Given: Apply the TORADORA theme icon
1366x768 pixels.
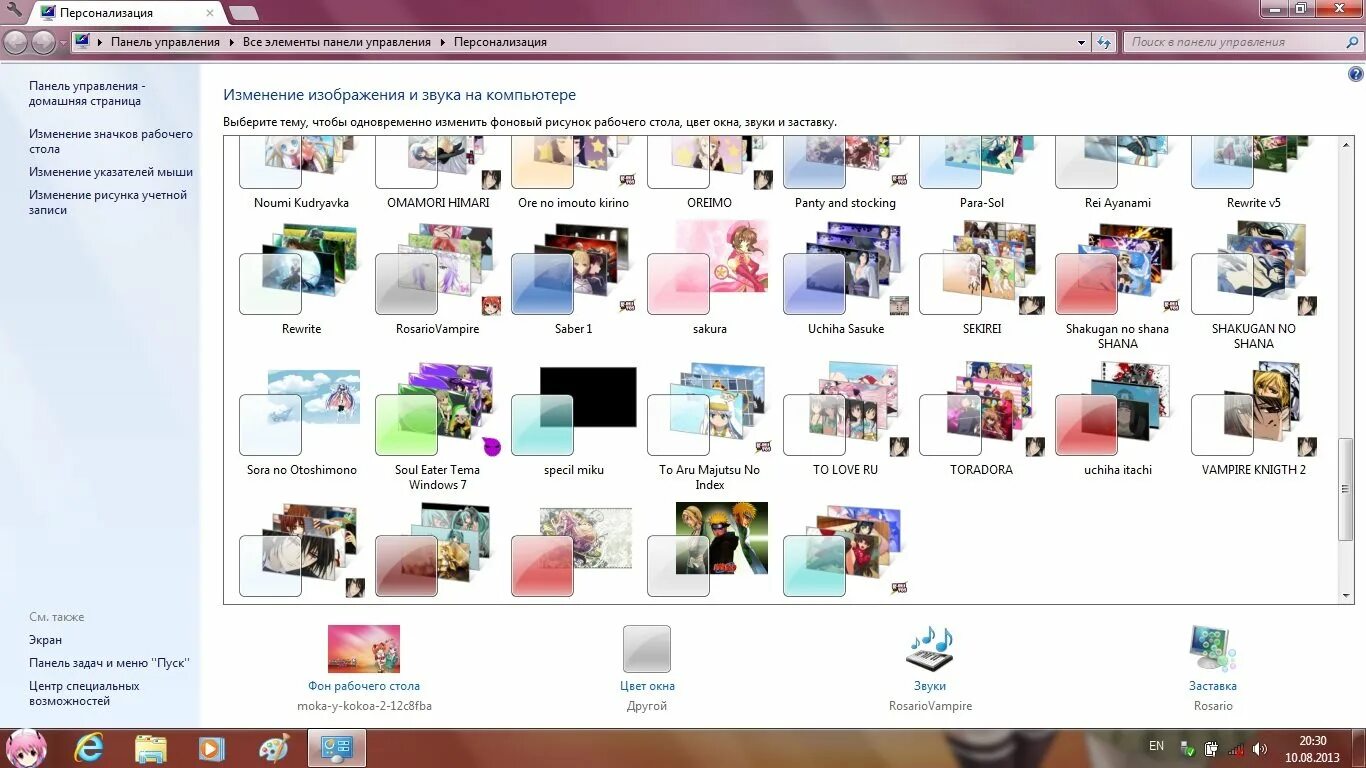Looking at the screenshot, I should click(x=982, y=410).
